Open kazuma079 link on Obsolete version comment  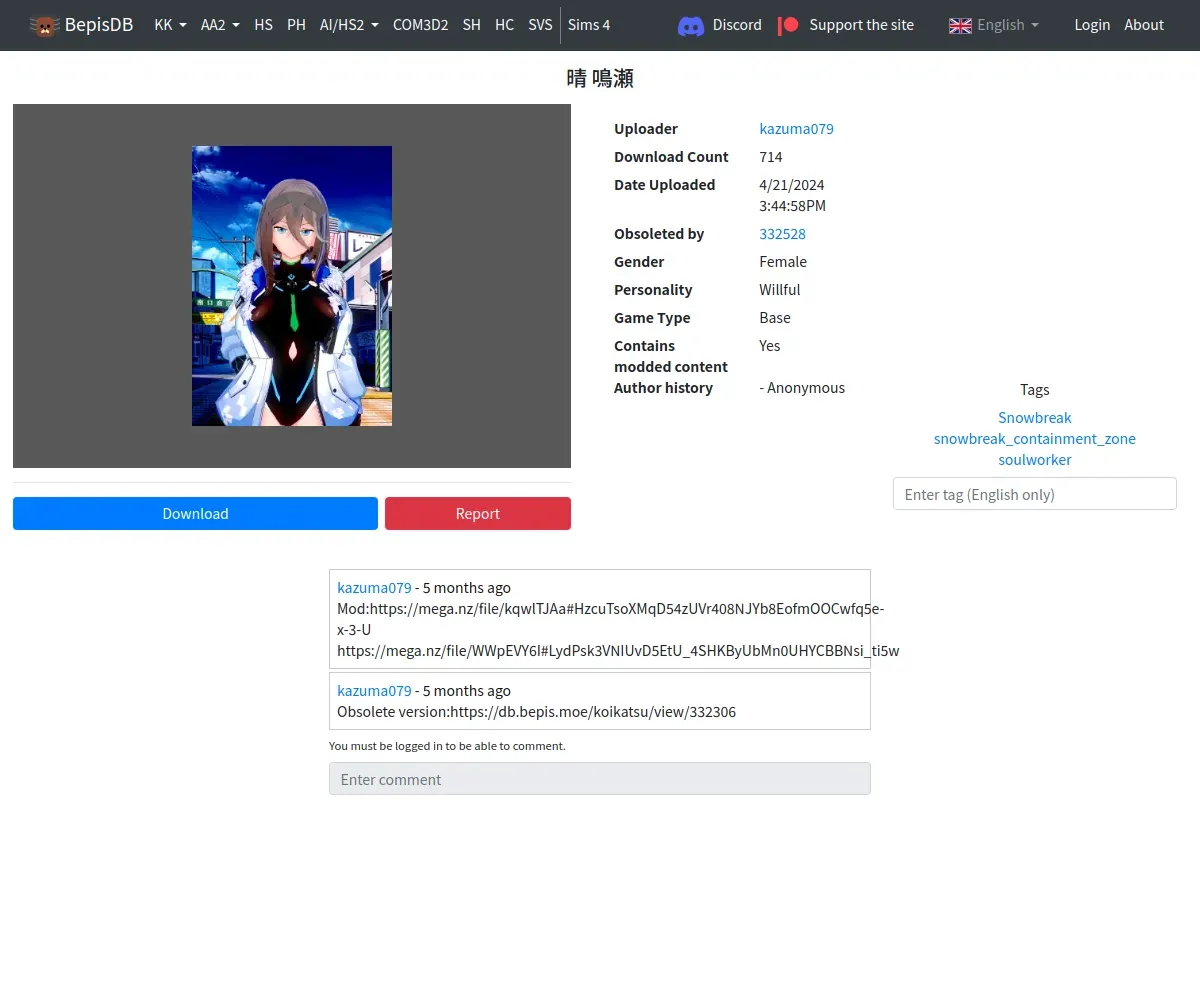pos(374,691)
